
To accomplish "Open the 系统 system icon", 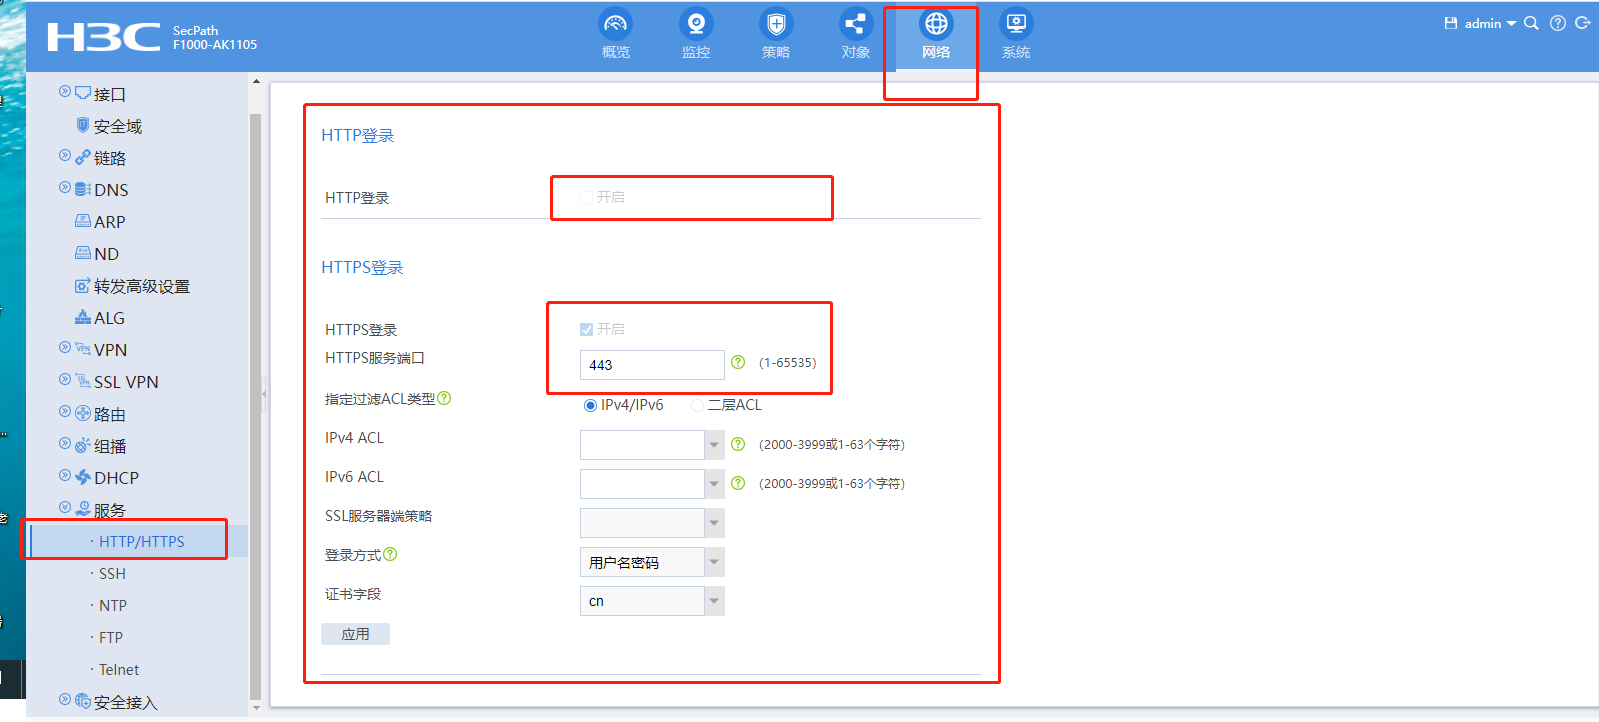I will (x=1016, y=24).
